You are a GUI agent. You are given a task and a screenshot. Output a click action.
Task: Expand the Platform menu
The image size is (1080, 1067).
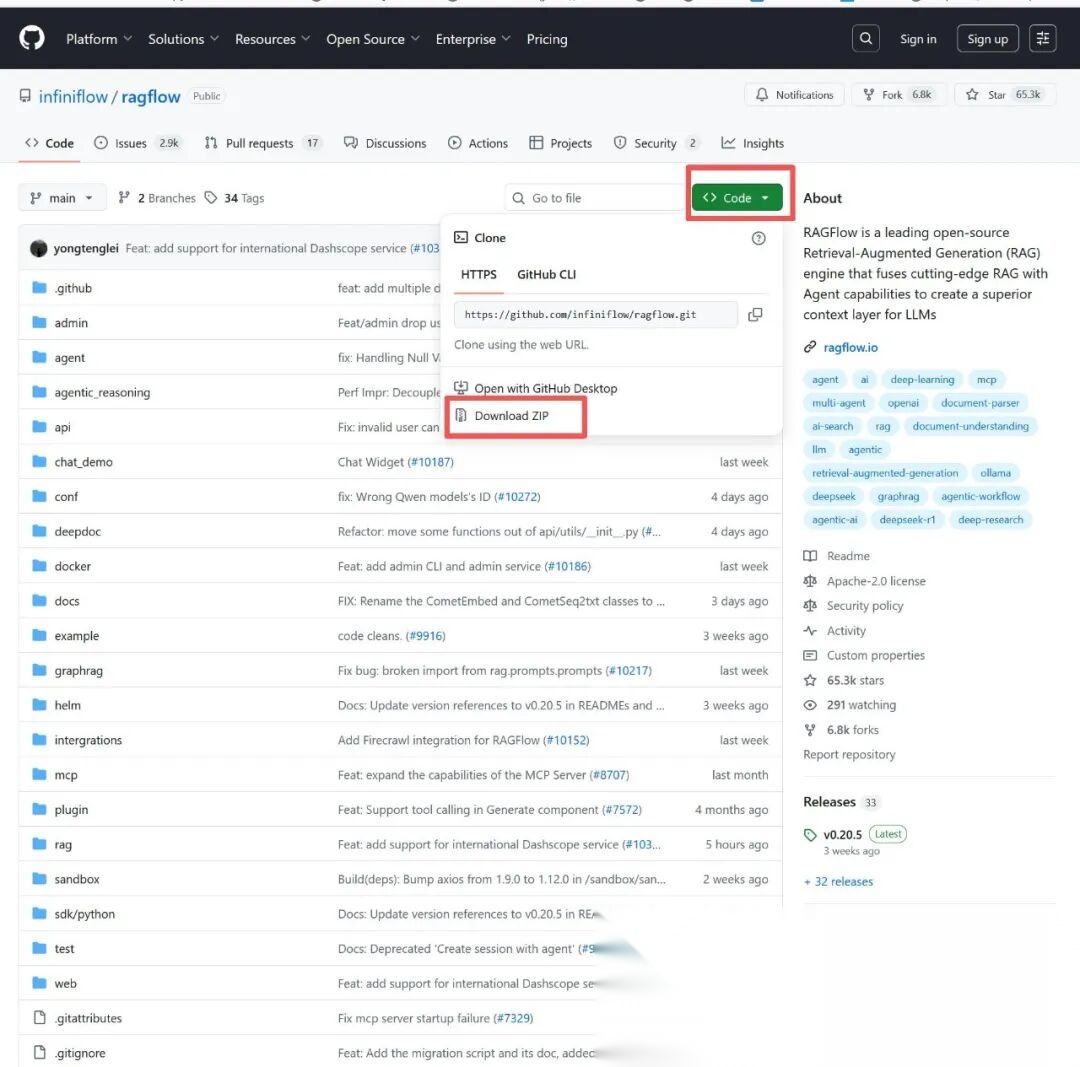(98, 39)
